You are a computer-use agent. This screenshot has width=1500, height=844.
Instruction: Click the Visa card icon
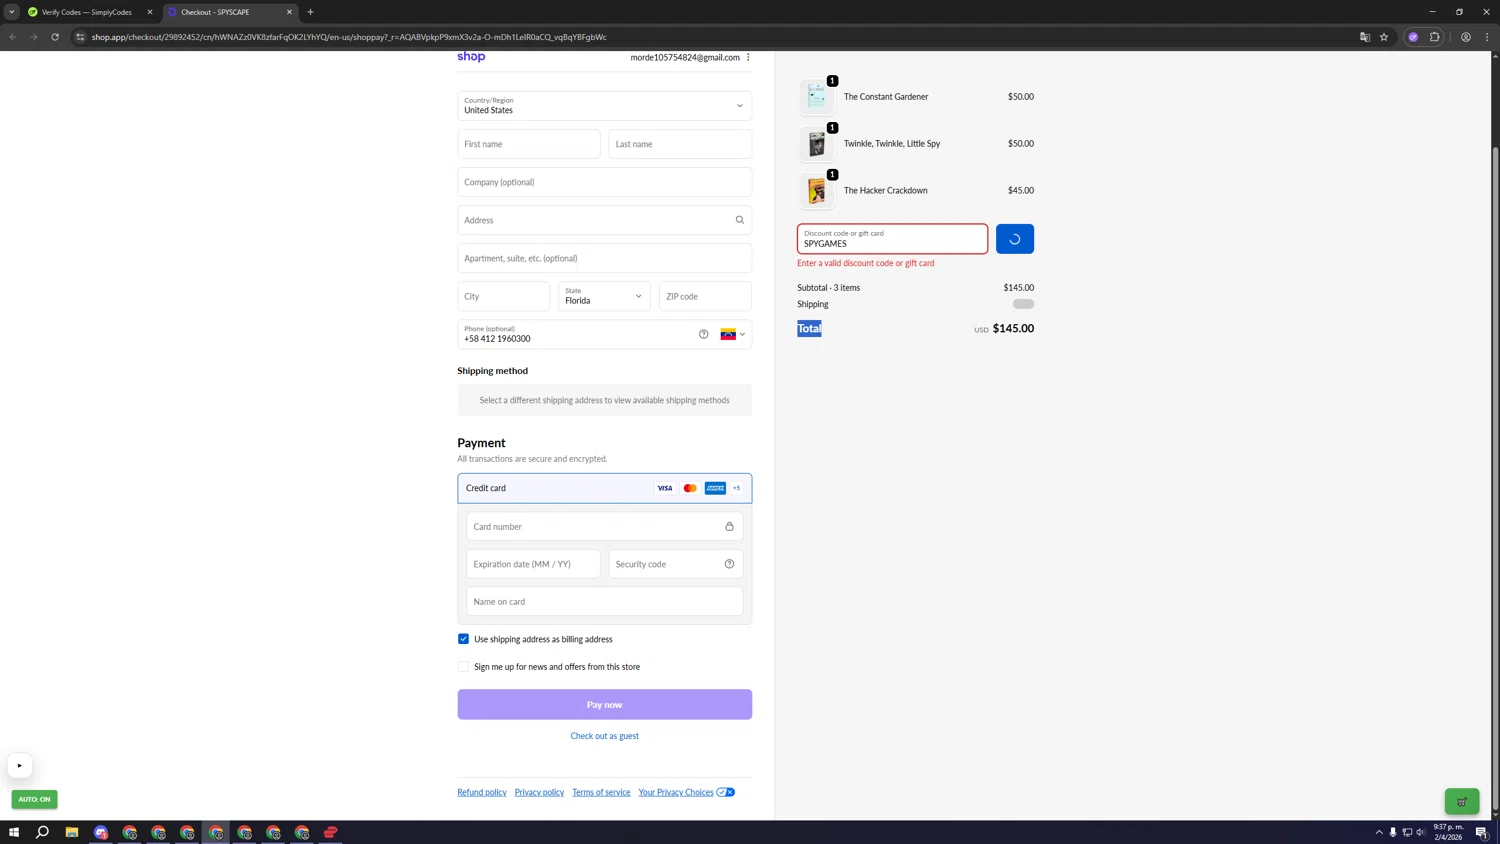[x=665, y=488]
